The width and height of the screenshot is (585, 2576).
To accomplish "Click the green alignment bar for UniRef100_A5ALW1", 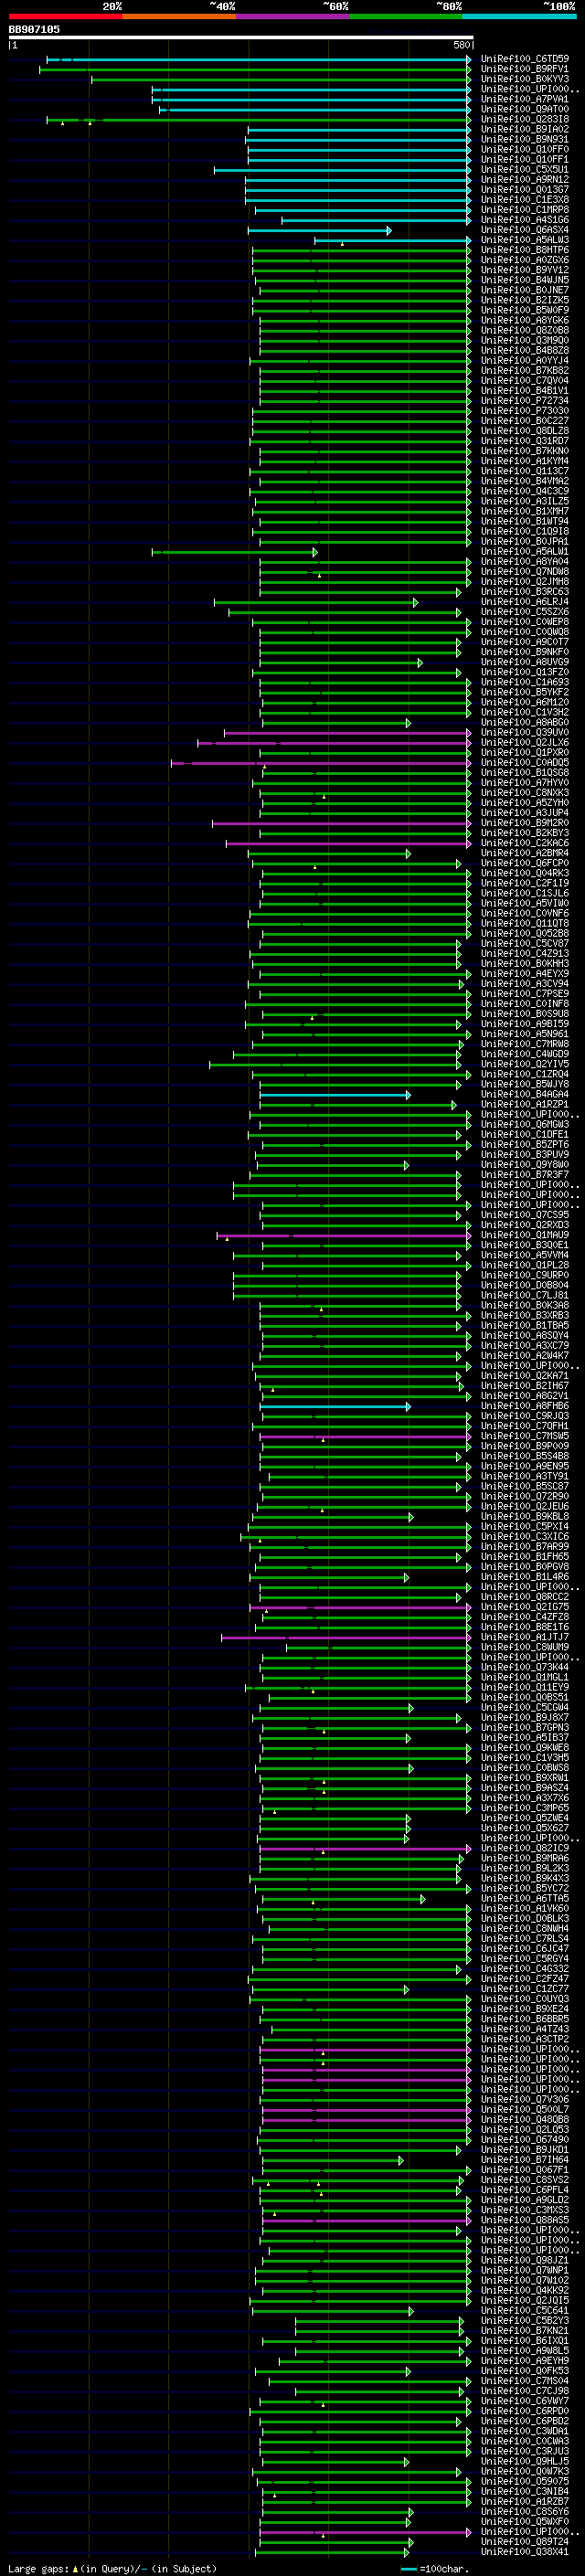I will click(x=234, y=553).
